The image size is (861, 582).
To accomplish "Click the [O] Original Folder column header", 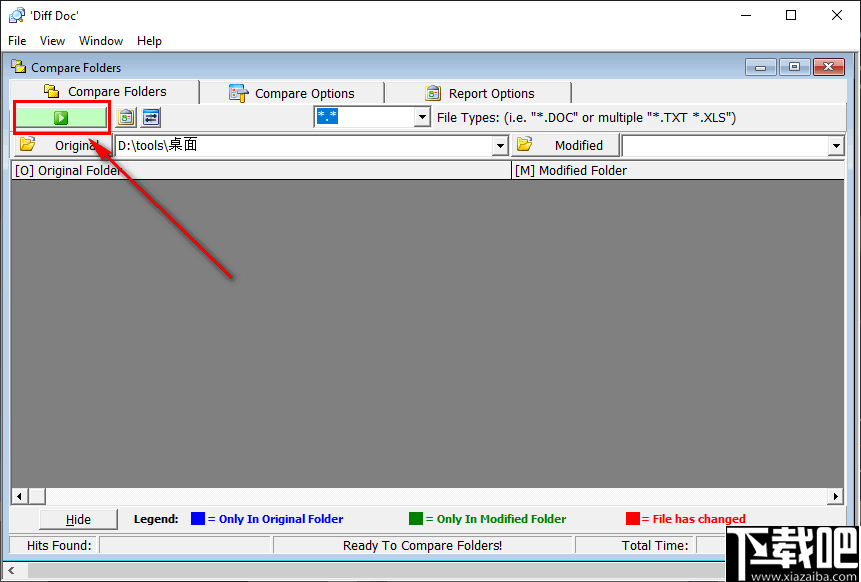I will point(261,171).
